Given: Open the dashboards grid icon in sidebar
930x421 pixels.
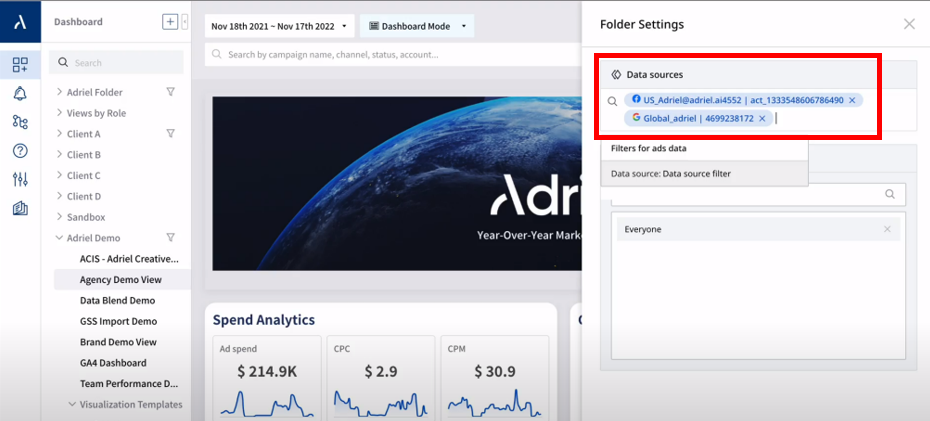Looking at the screenshot, I should [20, 65].
